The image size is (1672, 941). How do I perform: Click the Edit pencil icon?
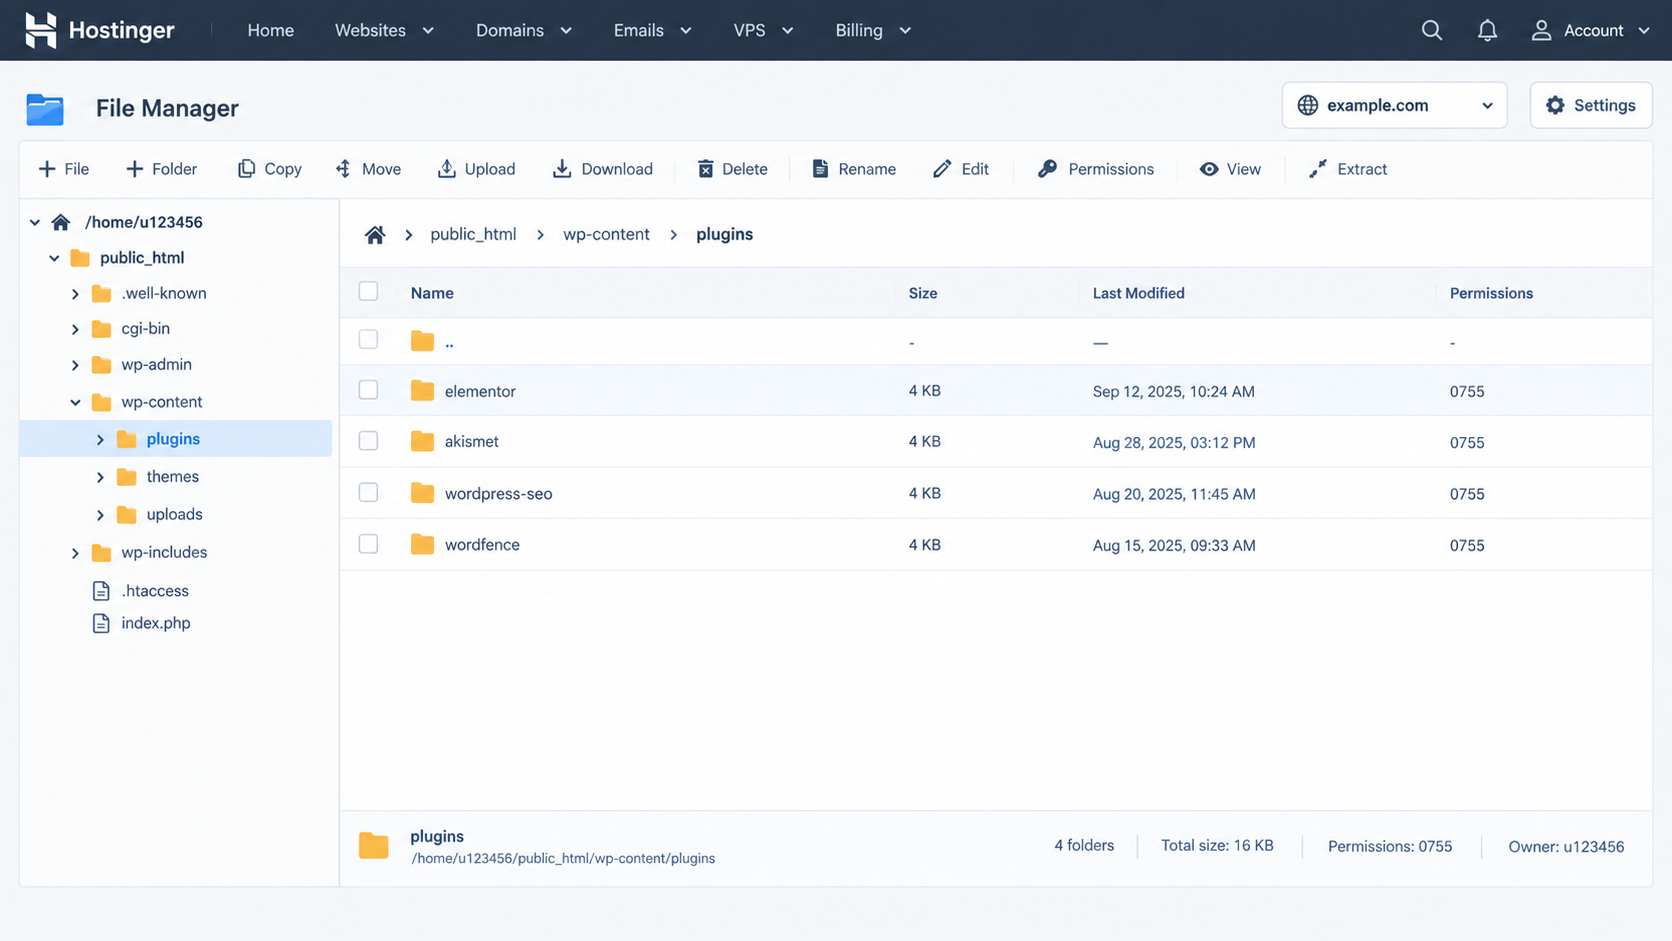[942, 169]
